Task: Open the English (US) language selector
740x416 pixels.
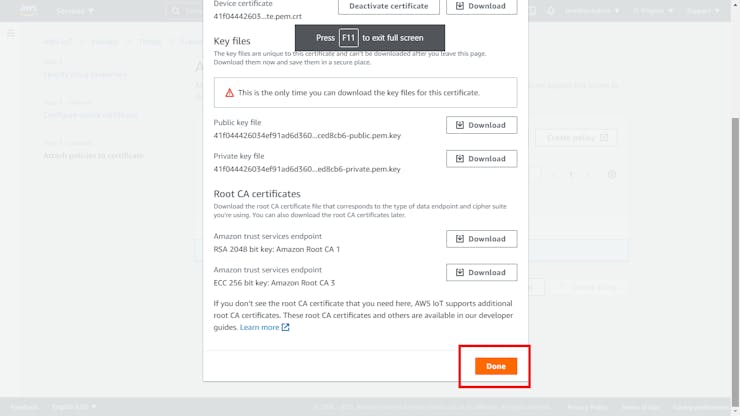Action: pos(74,407)
